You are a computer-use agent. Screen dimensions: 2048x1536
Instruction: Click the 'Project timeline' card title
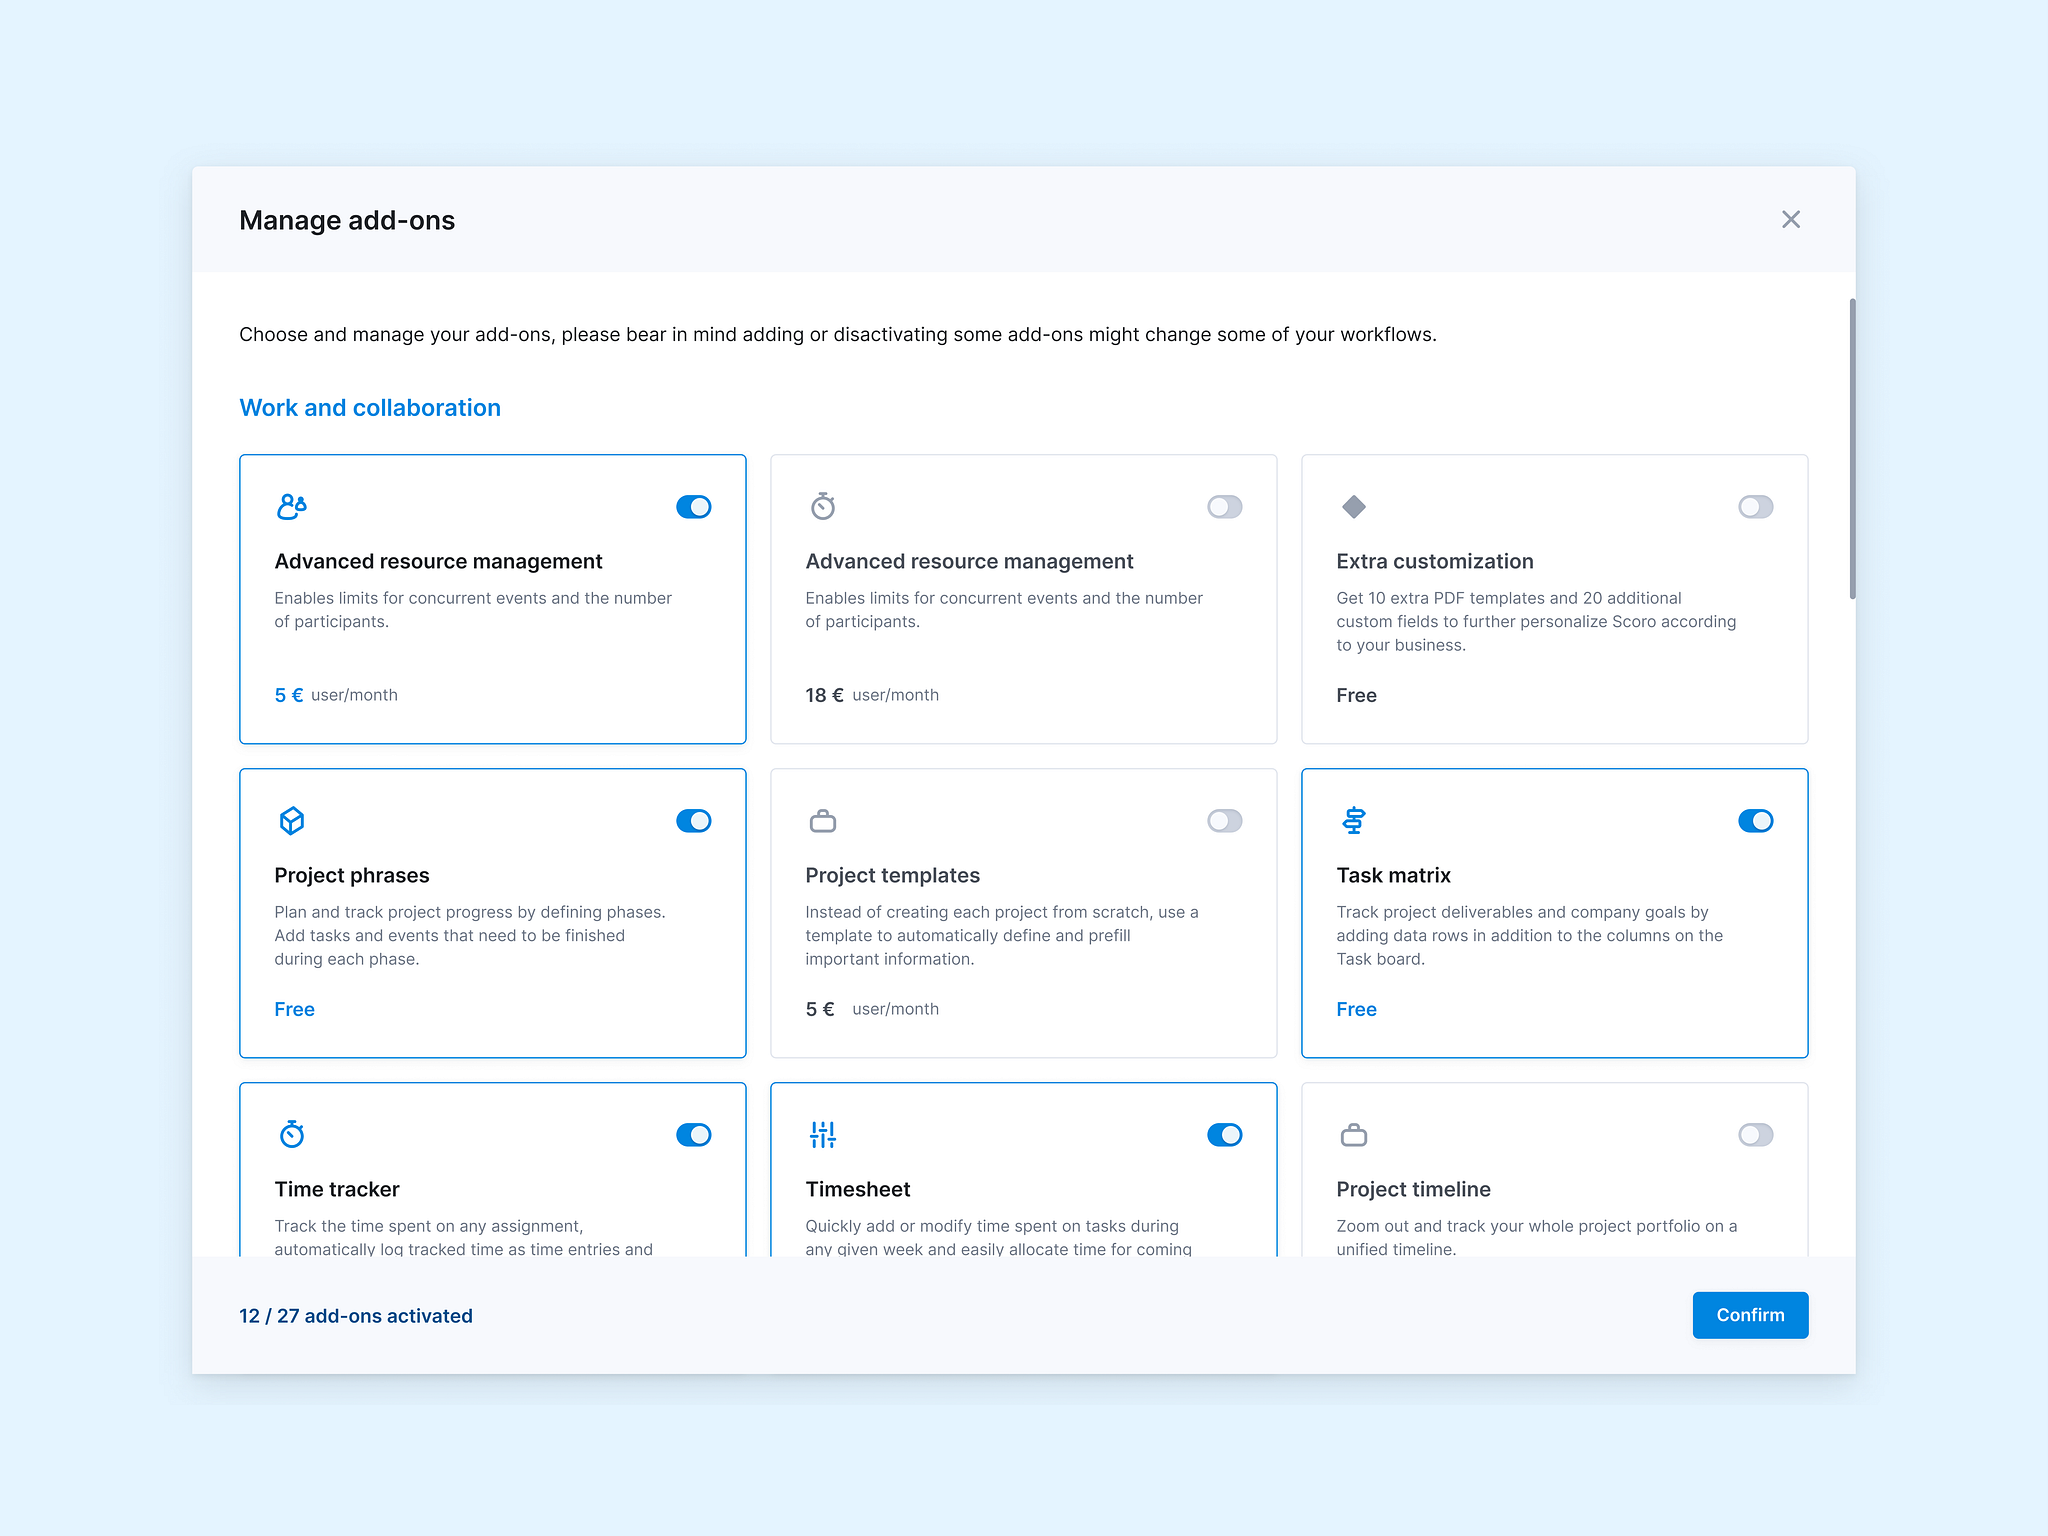1413,1190
